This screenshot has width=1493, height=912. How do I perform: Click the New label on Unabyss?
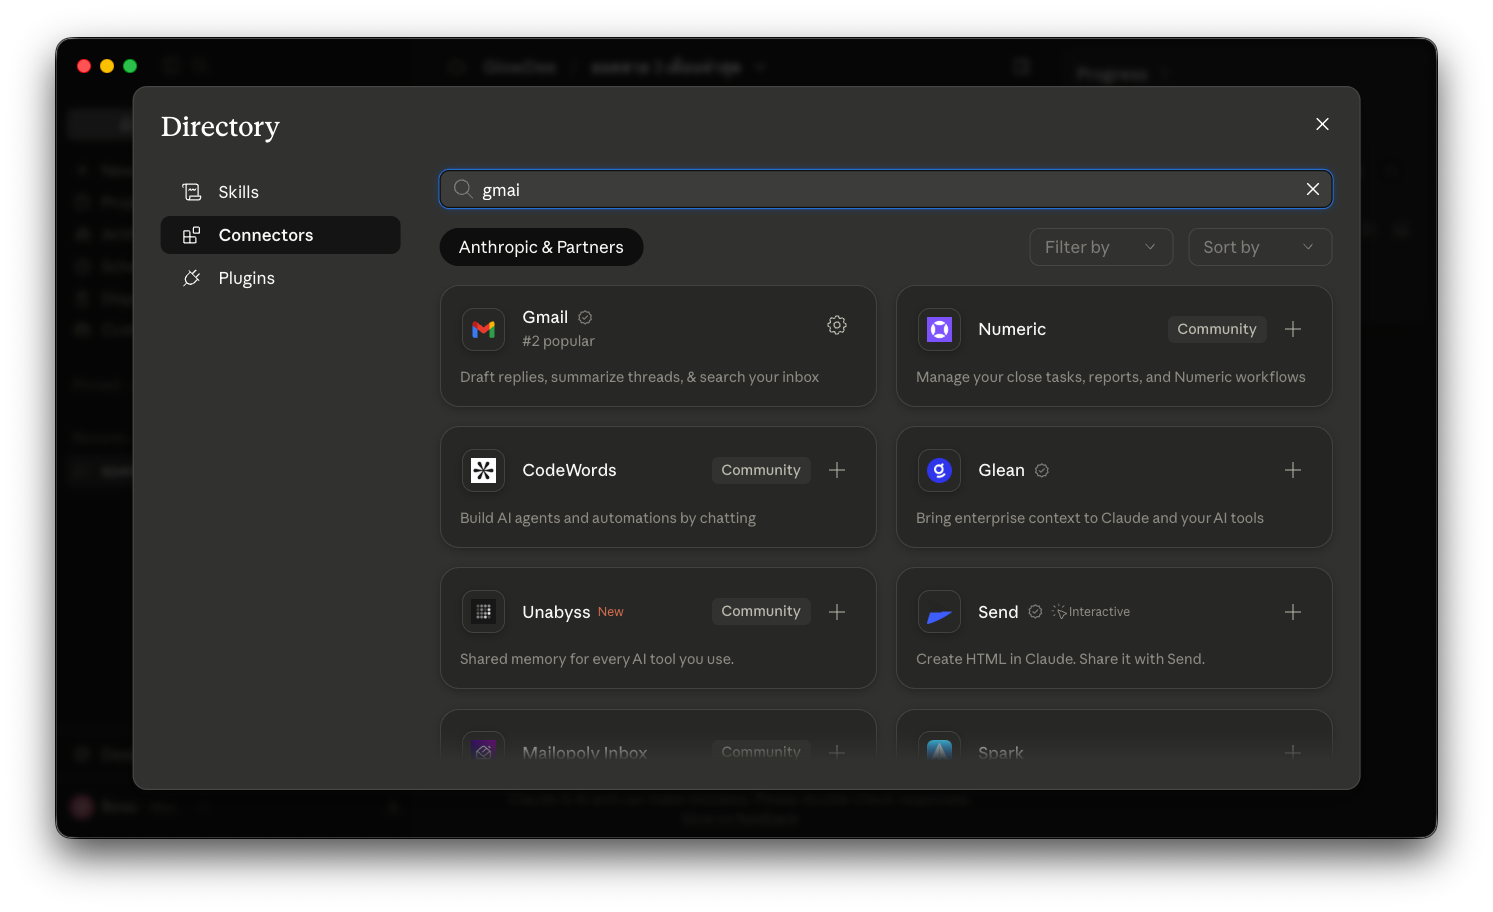pyautogui.click(x=611, y=612)
